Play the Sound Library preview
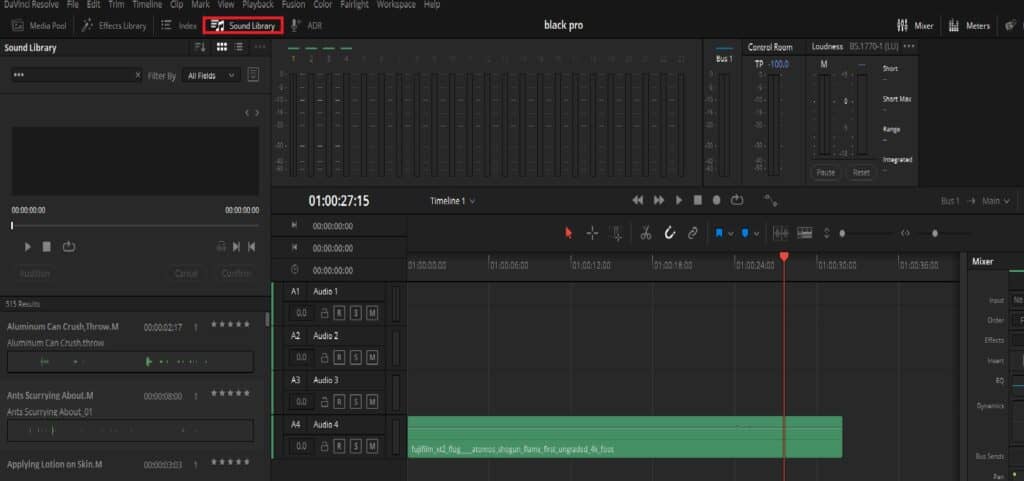 27,247
